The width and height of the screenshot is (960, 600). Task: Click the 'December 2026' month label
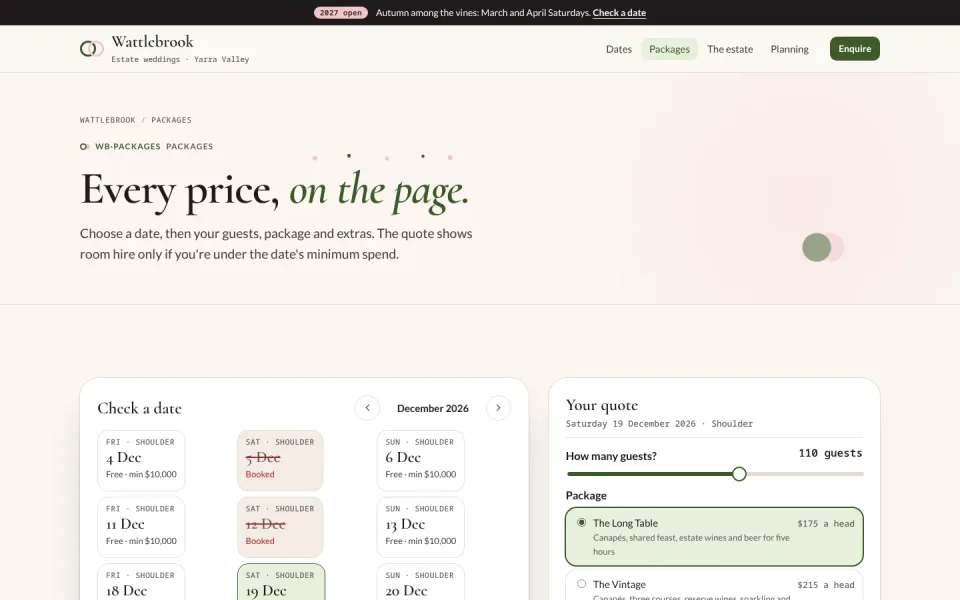click(433, 408)
